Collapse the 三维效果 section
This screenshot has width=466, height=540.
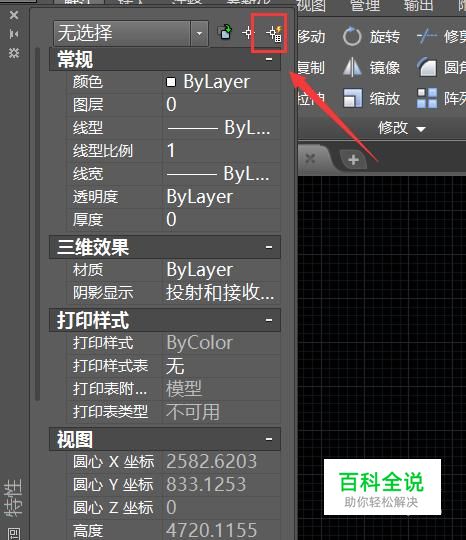click(269, 247)
